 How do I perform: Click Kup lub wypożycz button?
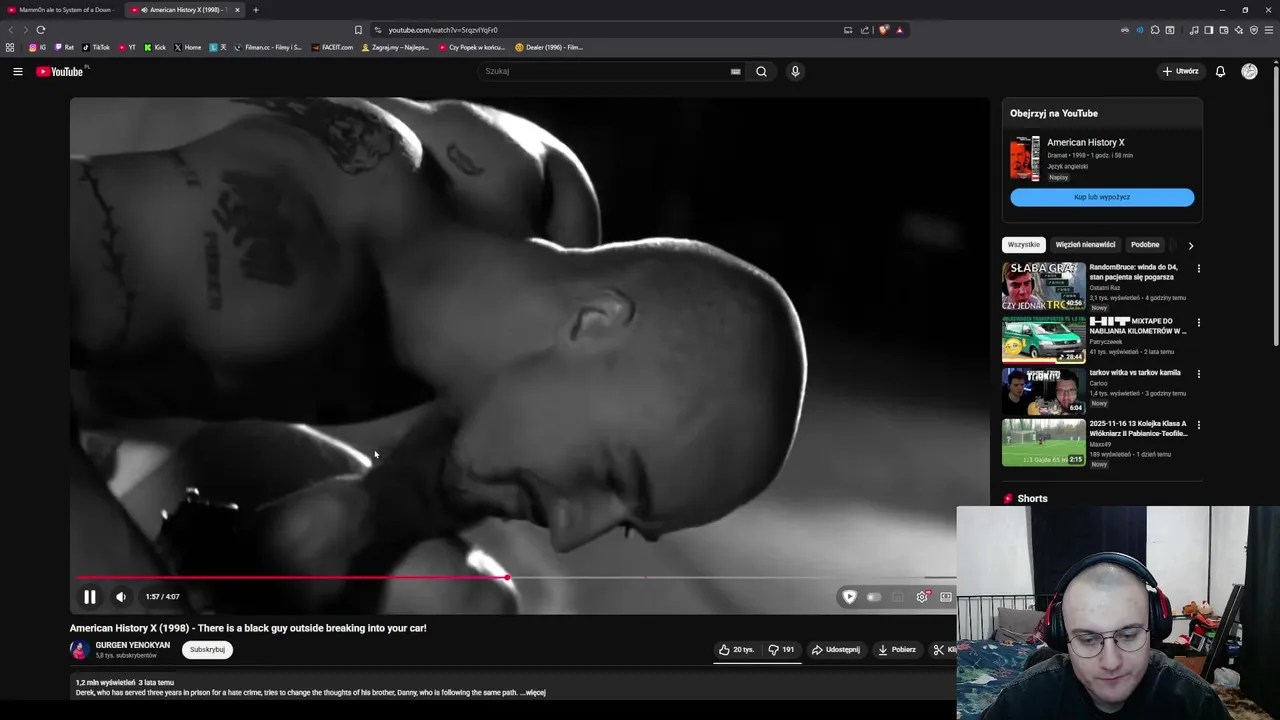(x=1102, y=197)
